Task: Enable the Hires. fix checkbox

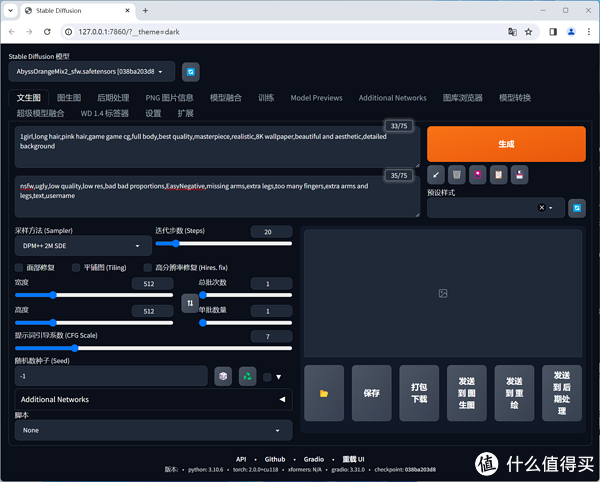Action: [148, 267]
